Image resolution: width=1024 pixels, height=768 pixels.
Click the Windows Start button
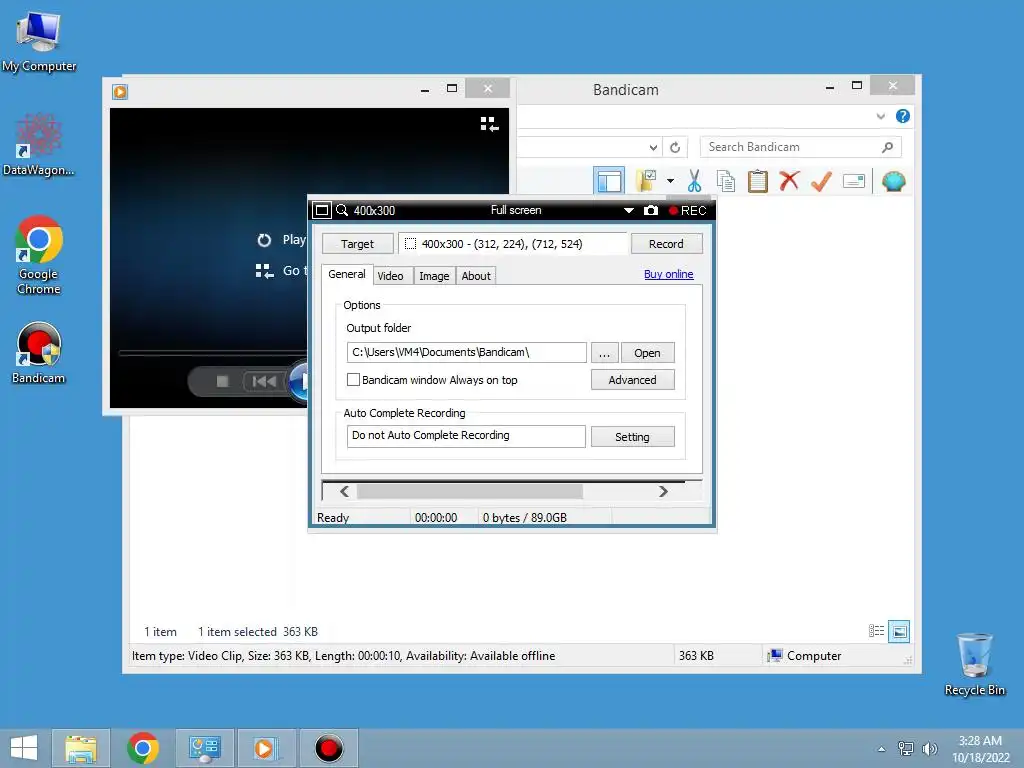pyautogui.click(x=24, y=748)
